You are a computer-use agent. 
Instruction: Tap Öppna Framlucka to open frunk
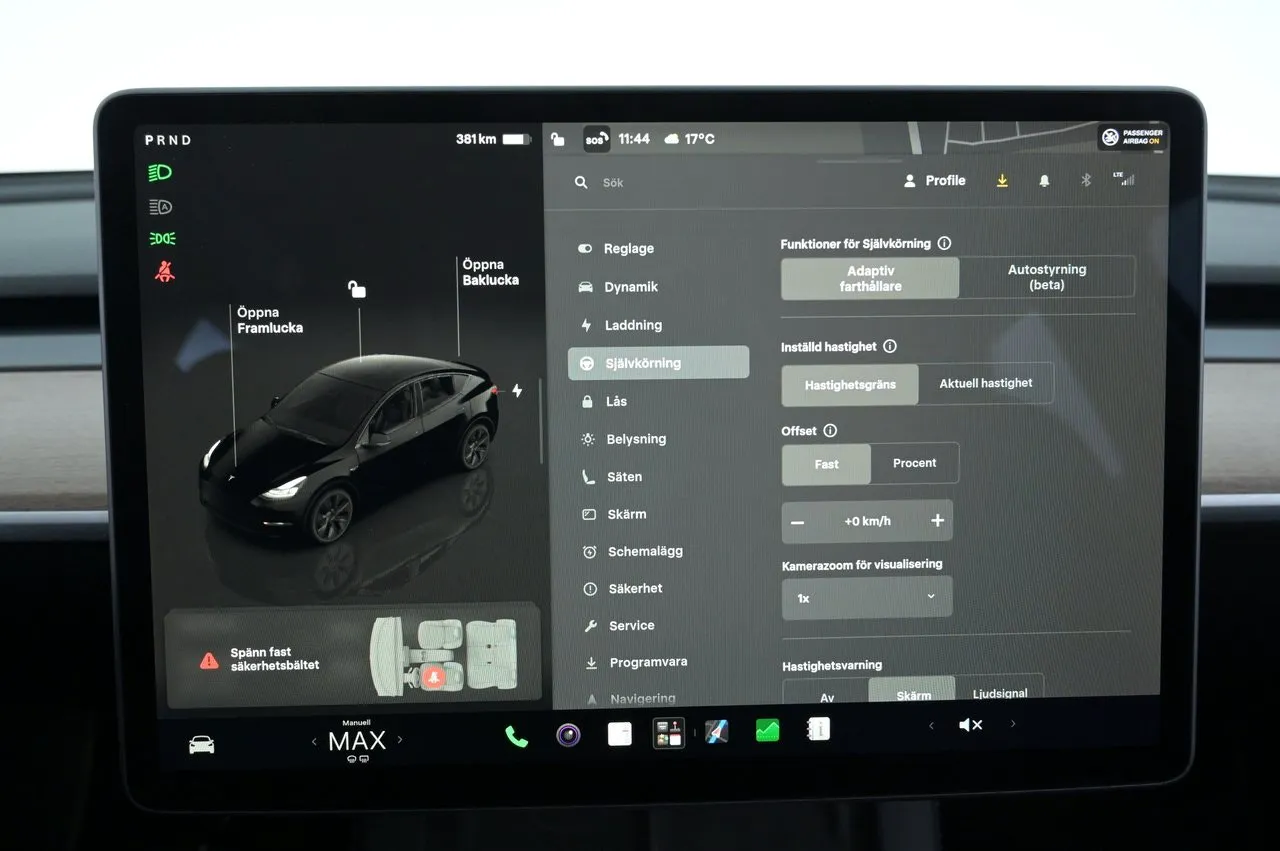point(270,320)
